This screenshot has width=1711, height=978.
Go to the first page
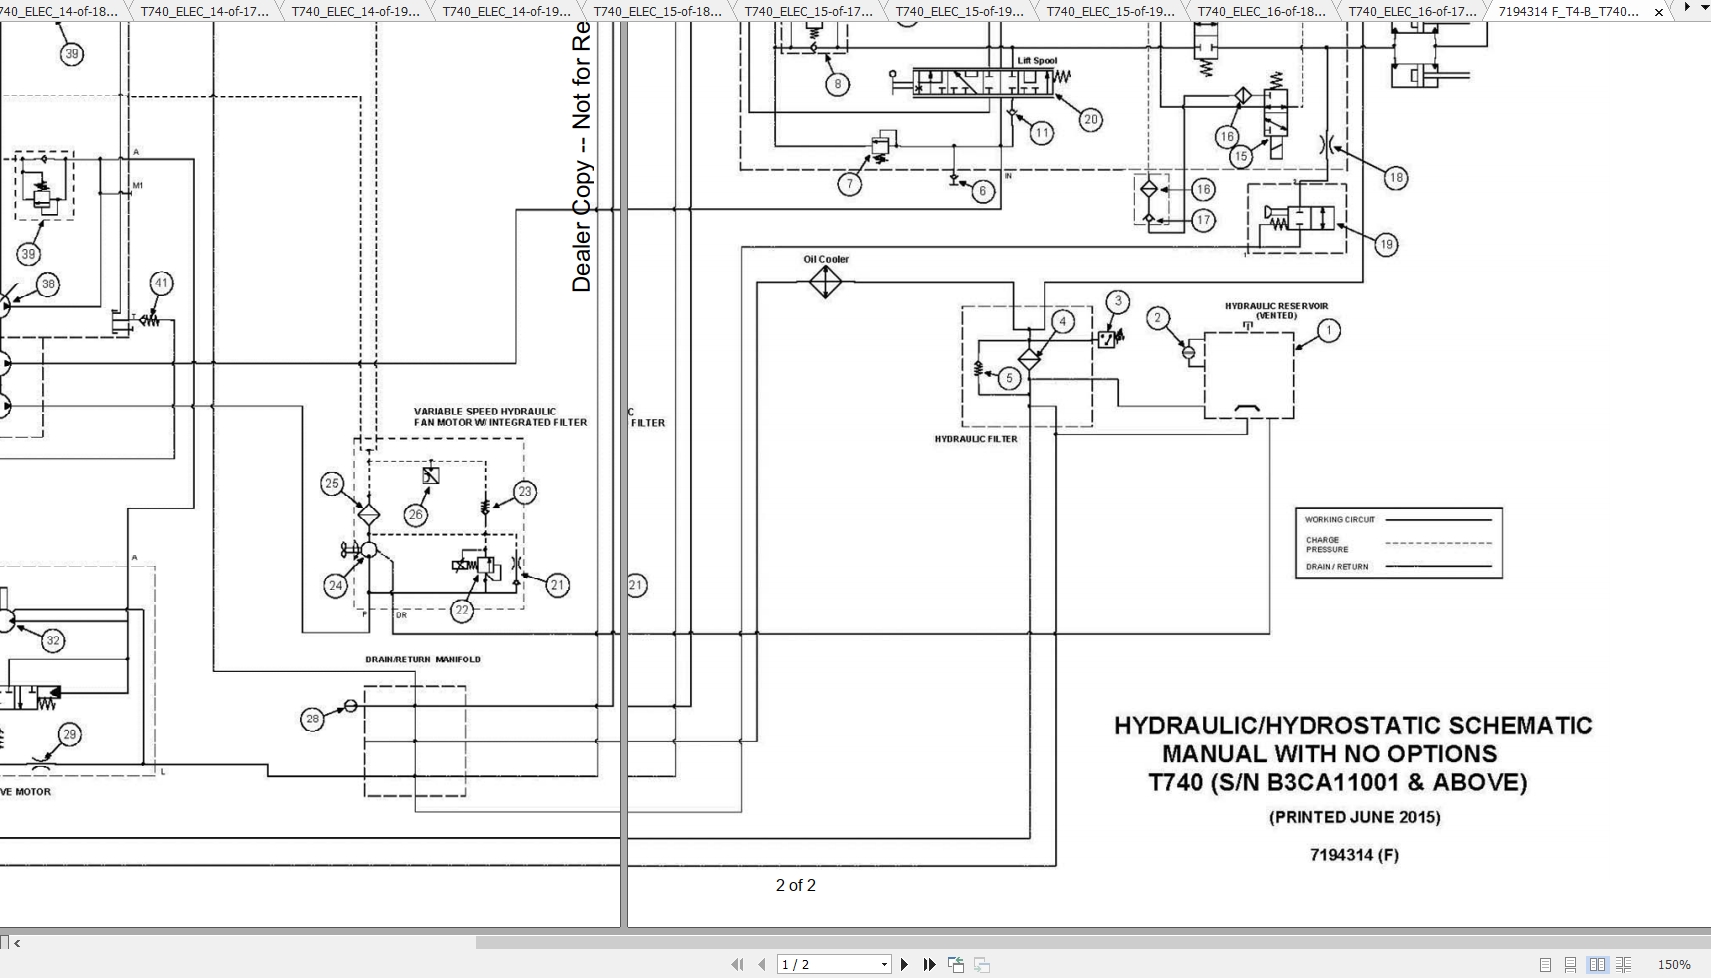(x=737, y=964)
